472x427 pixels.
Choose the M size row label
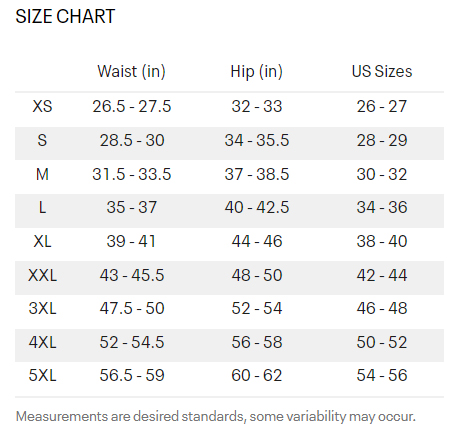click(x=42, y=174)
